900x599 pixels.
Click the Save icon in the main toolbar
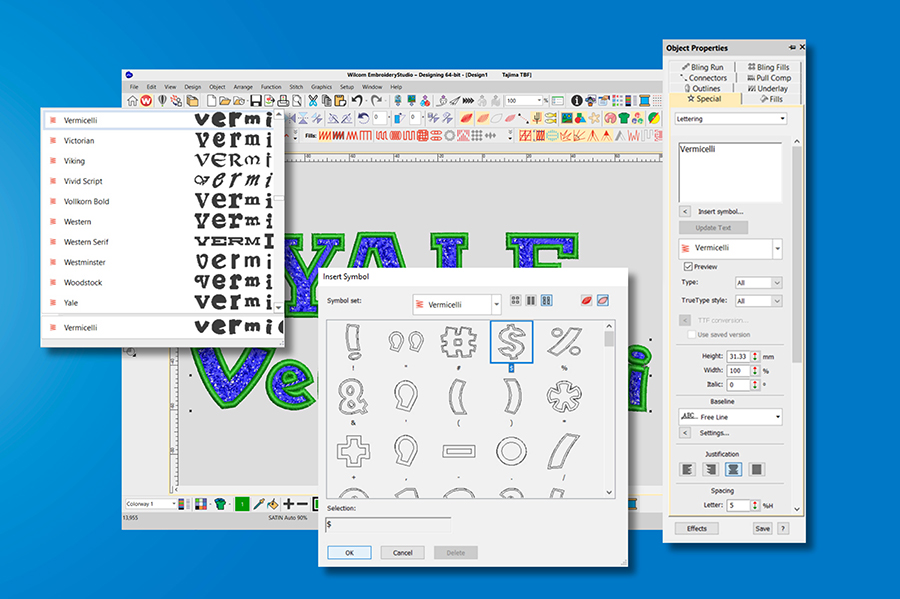256,101
